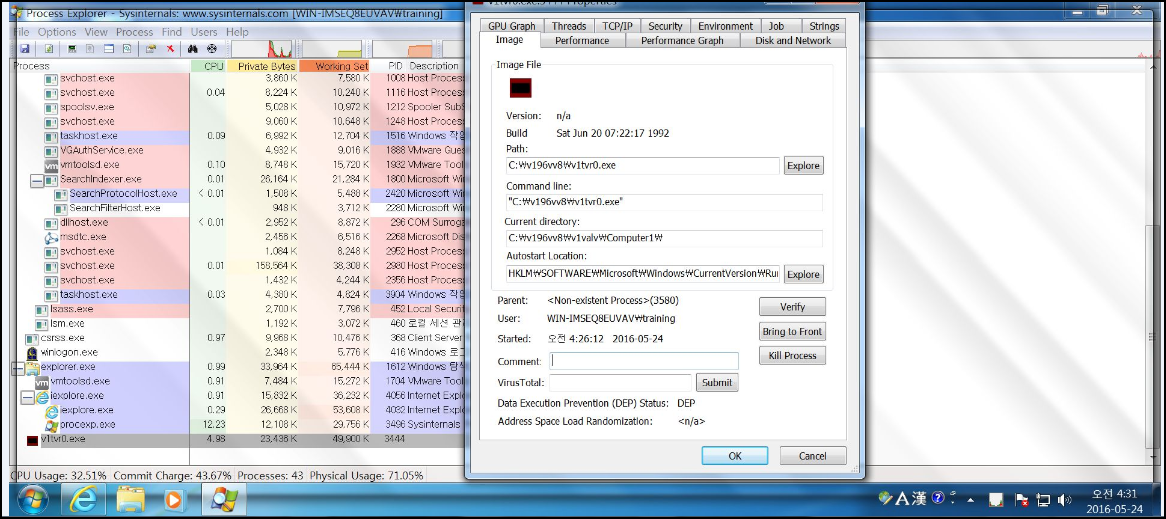Sort by the CPU column header

pyautogui.click(x=207, y=66)
